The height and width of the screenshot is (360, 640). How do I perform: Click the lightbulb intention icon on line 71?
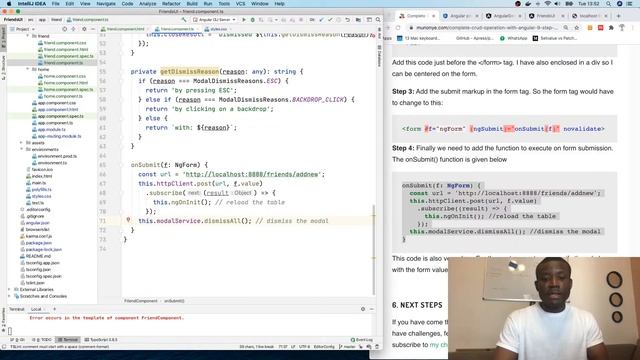(128, 220)
